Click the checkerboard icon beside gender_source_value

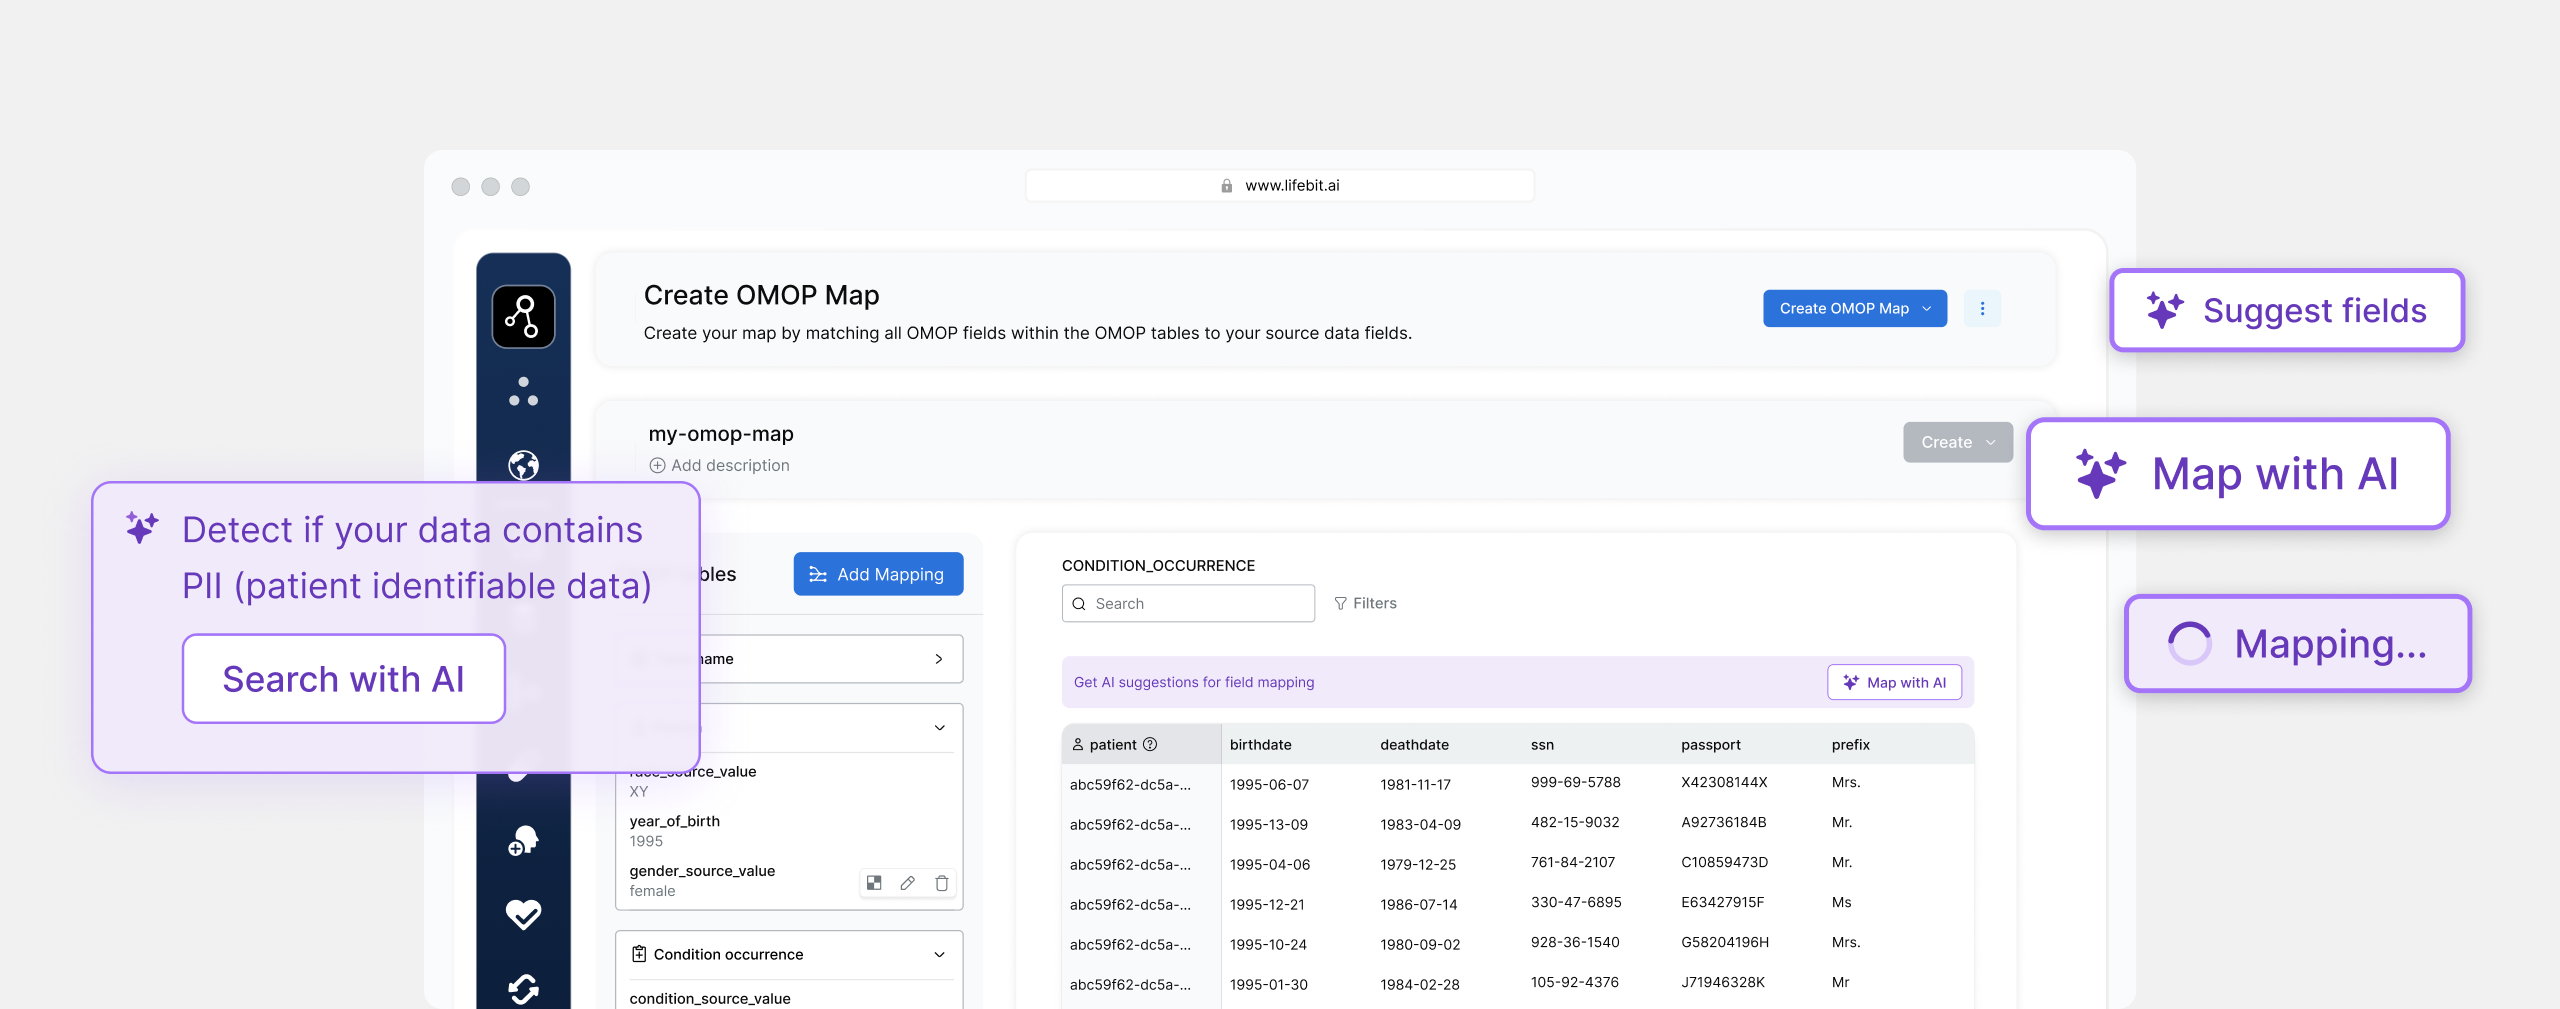point(874,883)
